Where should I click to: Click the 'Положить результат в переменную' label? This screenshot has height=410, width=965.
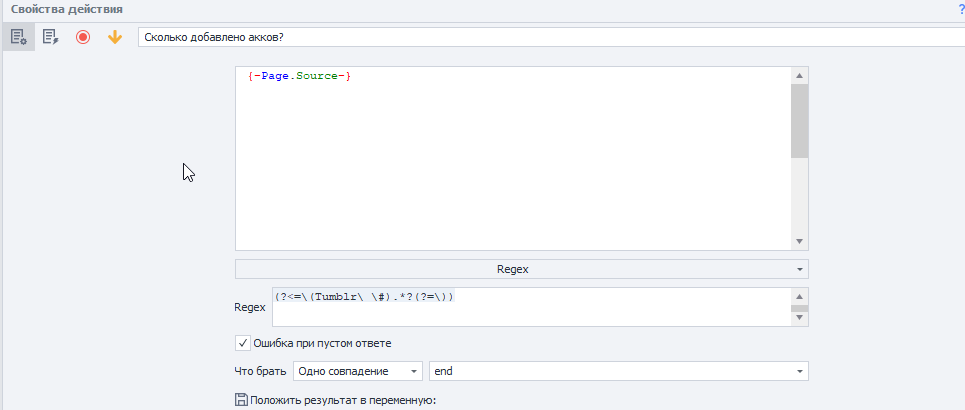tap(343, 400)
